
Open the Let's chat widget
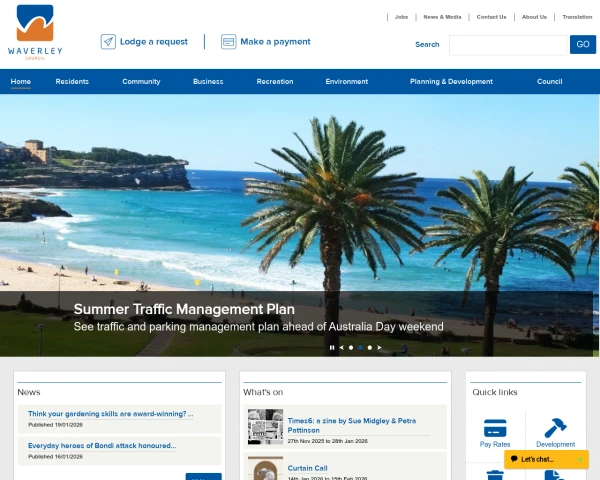546,459
